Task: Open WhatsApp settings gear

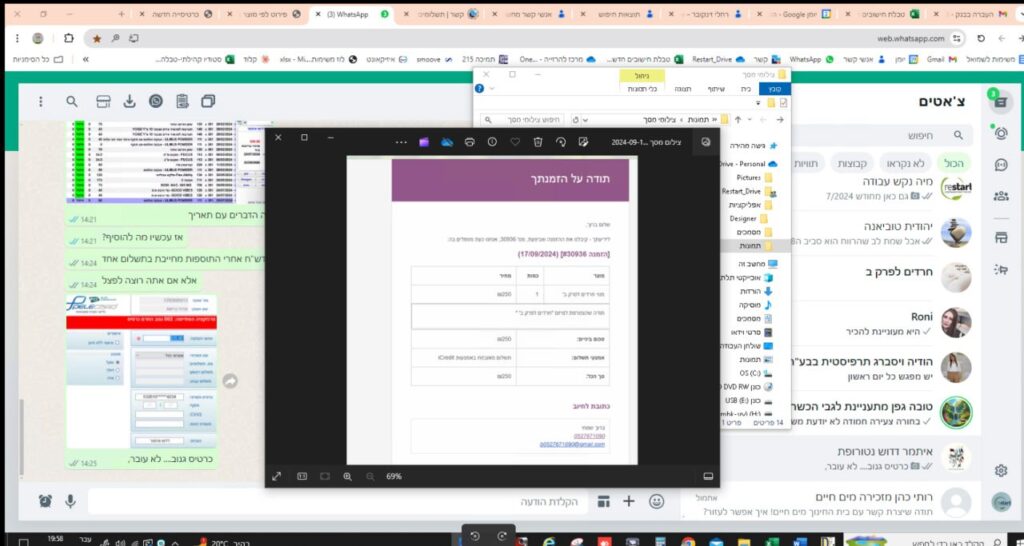Action: click(1000, 470)
